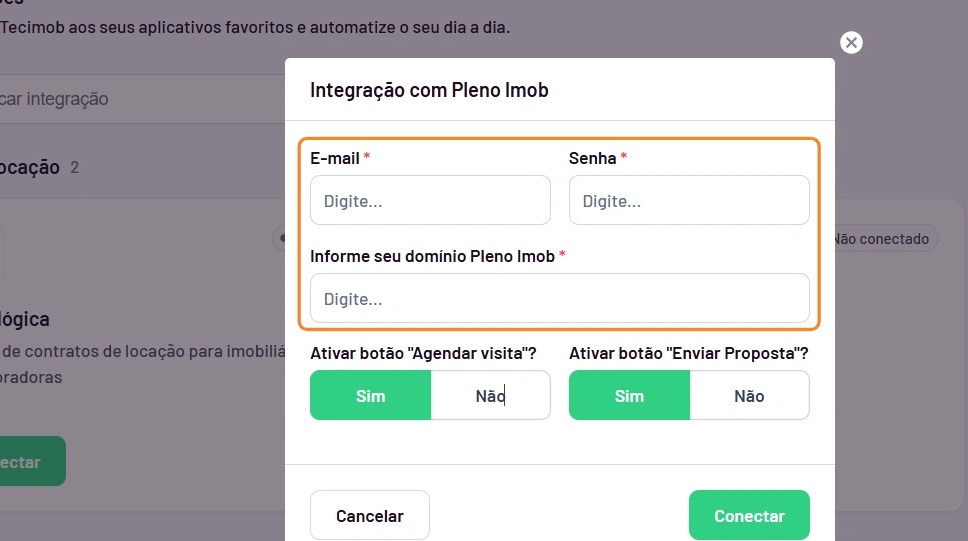Click the "Ativar botão Agendar visita" question label
Image resolution: width=968 pixels, height=541 pixels.
point(423,353)
